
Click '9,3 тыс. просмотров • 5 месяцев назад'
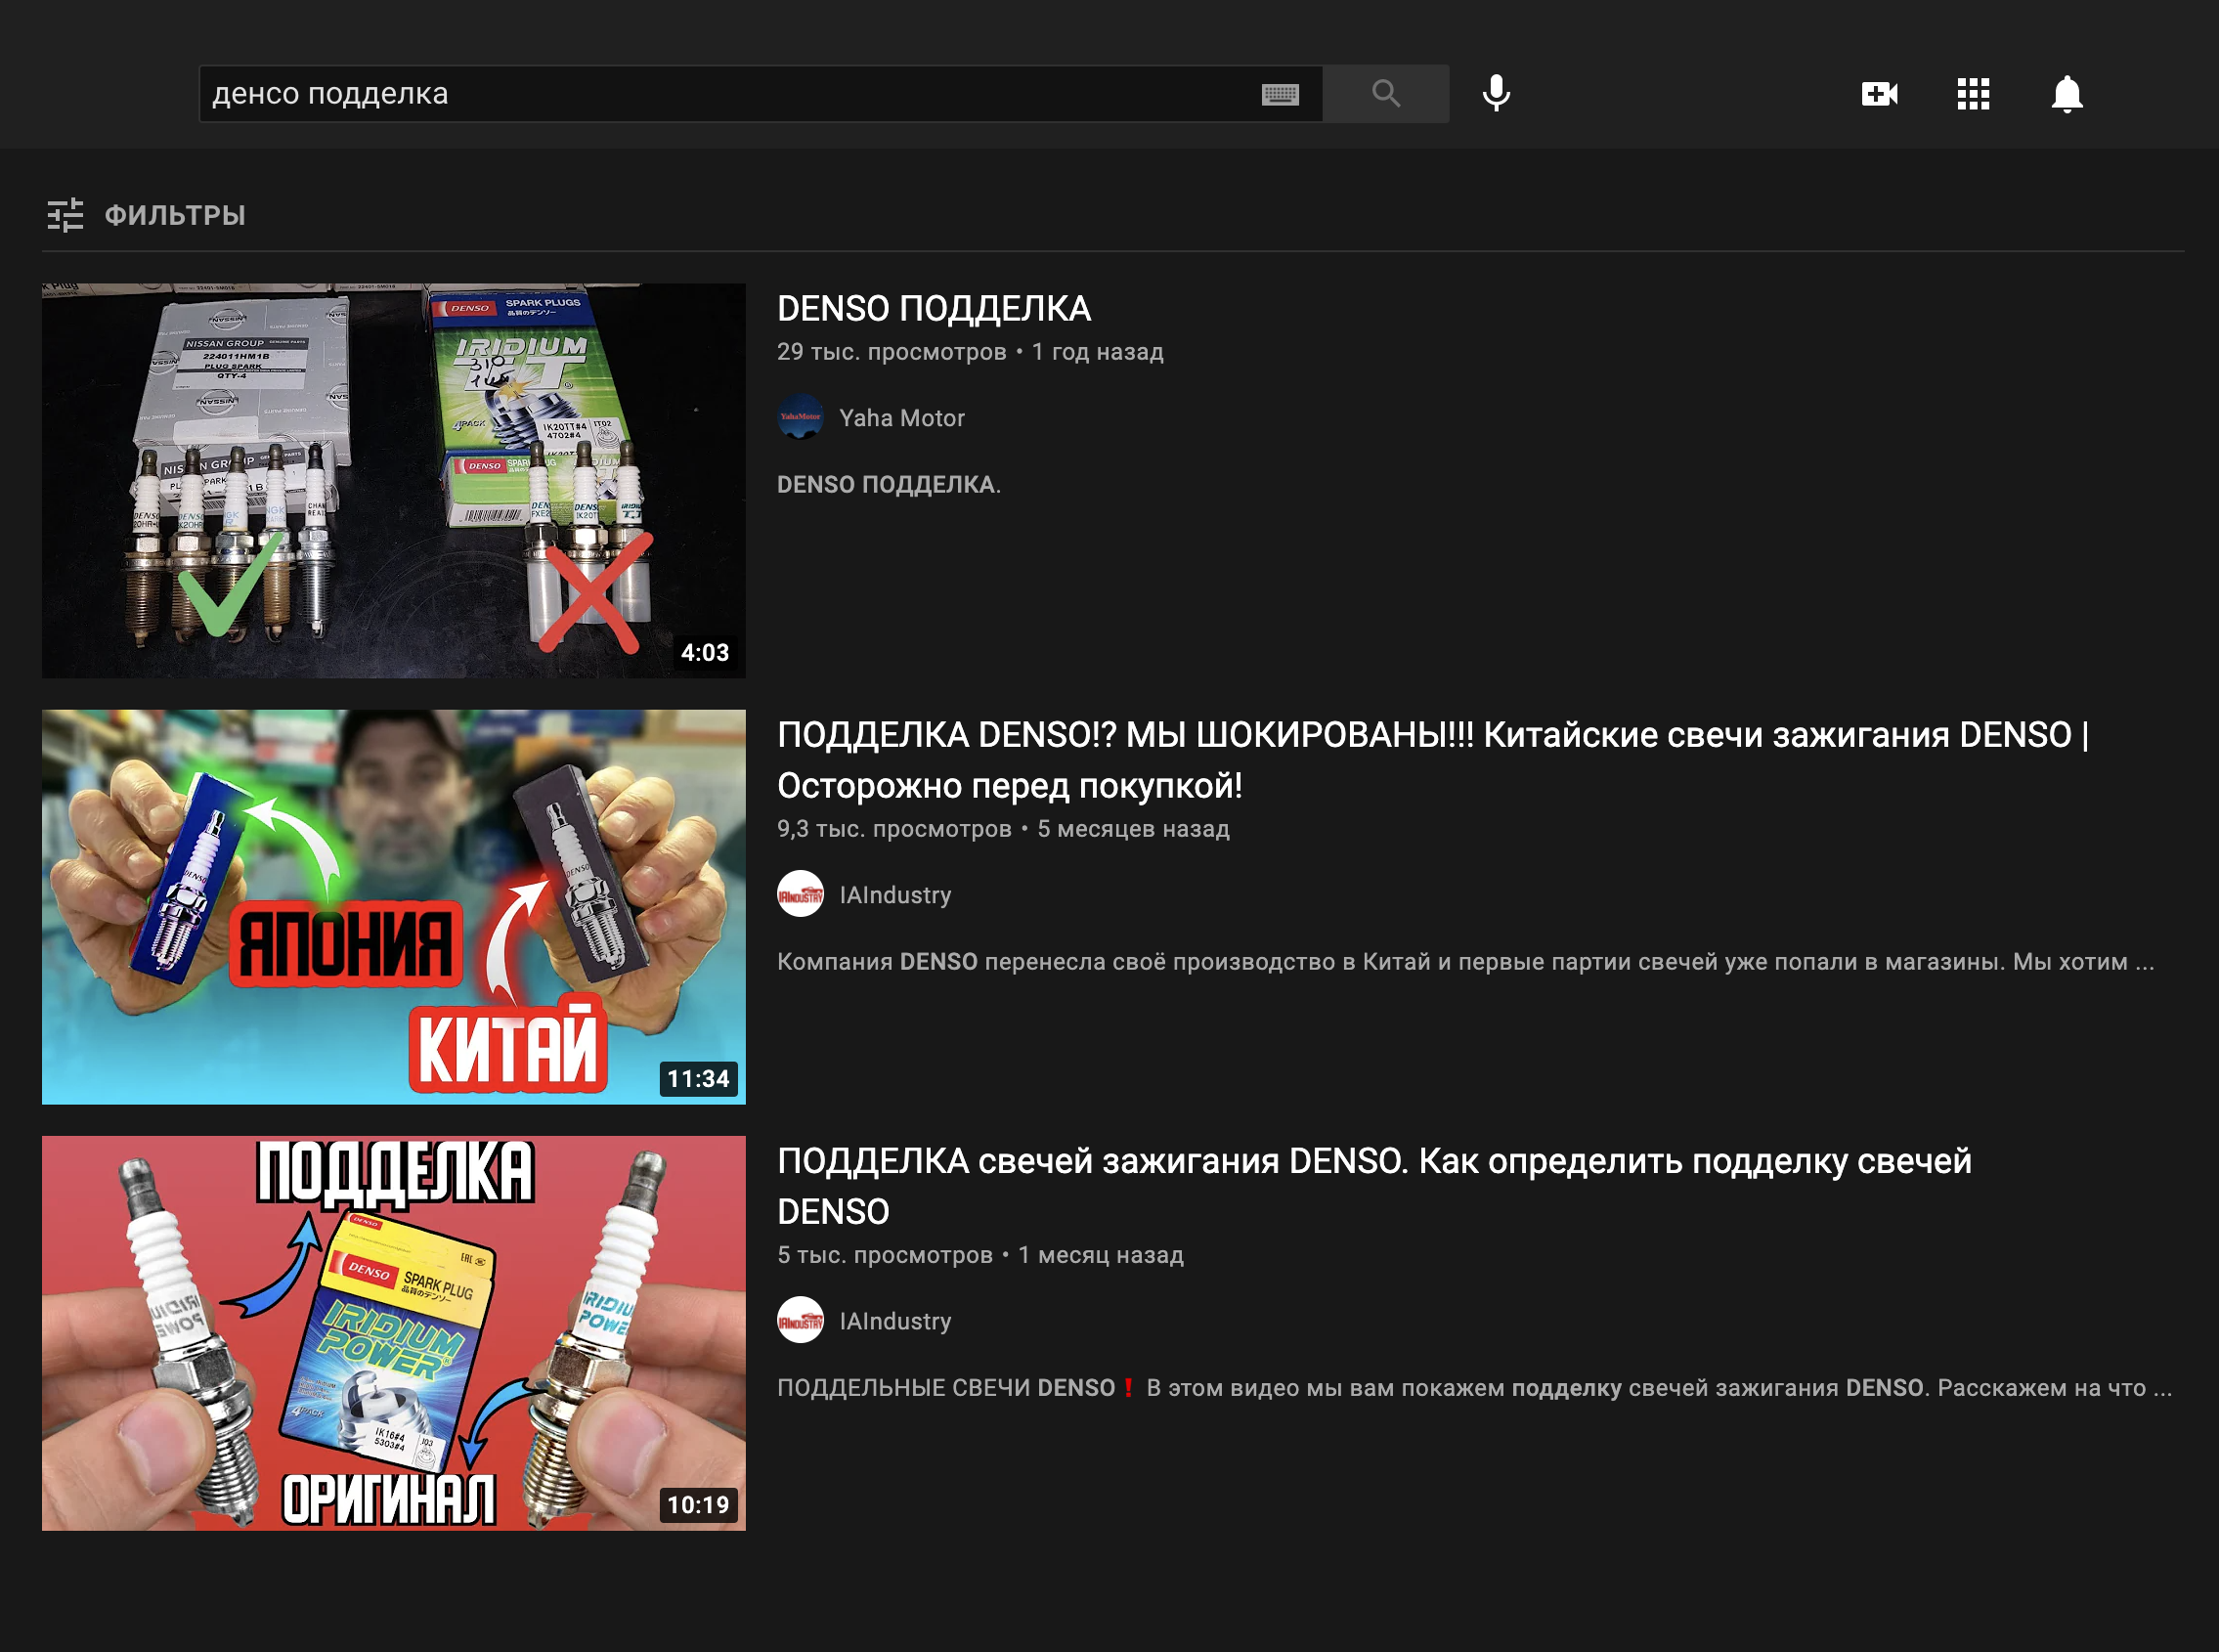(x=1003, y=829)
